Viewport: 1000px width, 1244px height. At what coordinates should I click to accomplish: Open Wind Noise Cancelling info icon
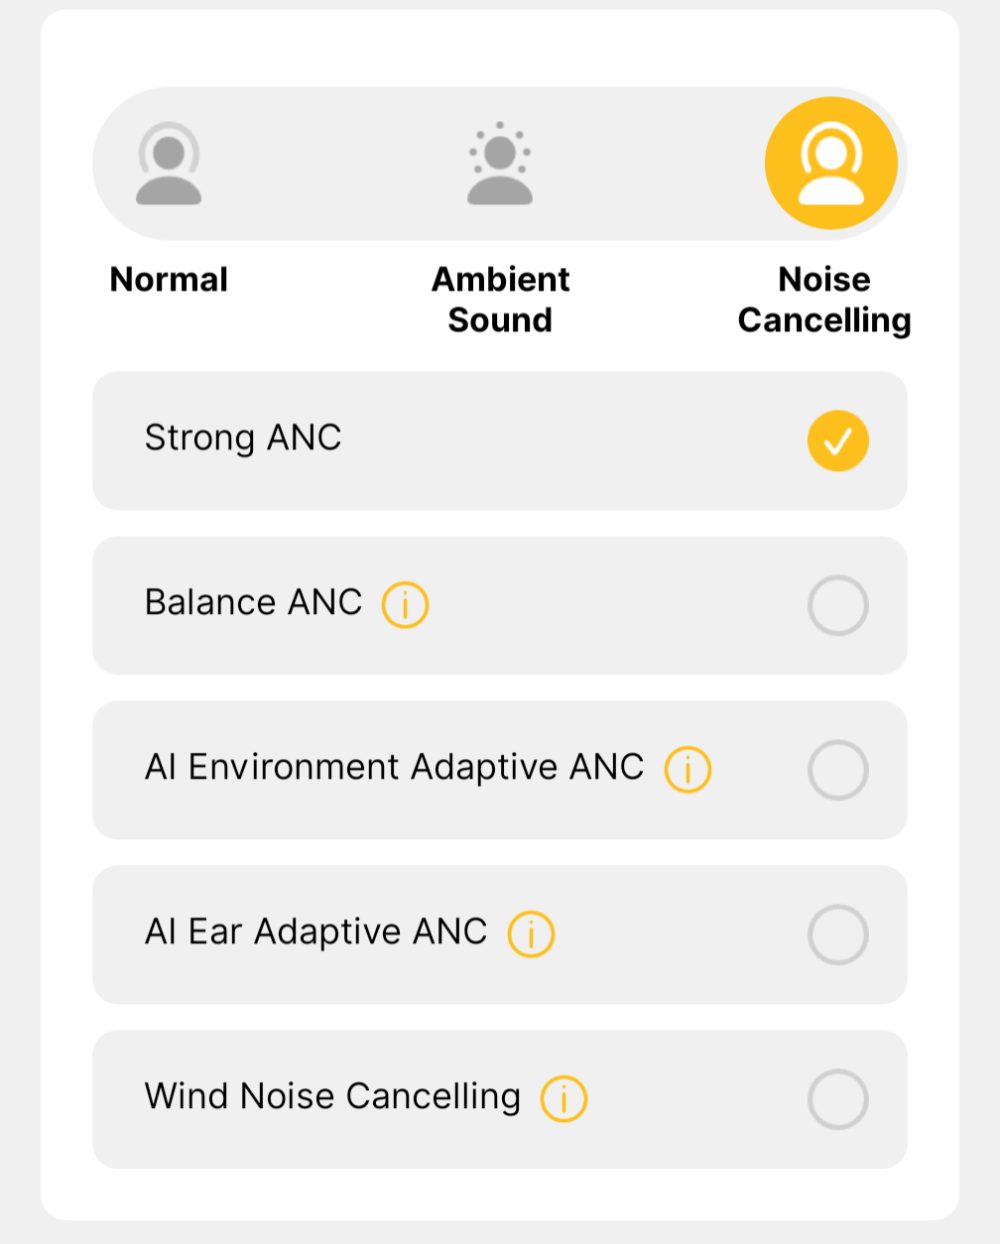pos(564,1099)
